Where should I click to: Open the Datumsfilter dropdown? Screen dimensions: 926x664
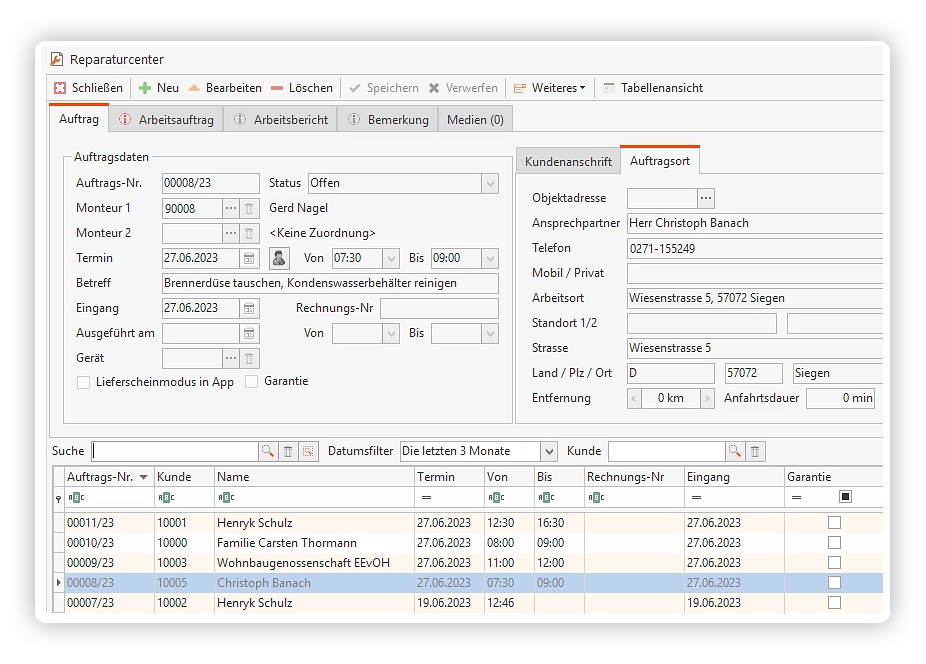[x=548, y=452]
